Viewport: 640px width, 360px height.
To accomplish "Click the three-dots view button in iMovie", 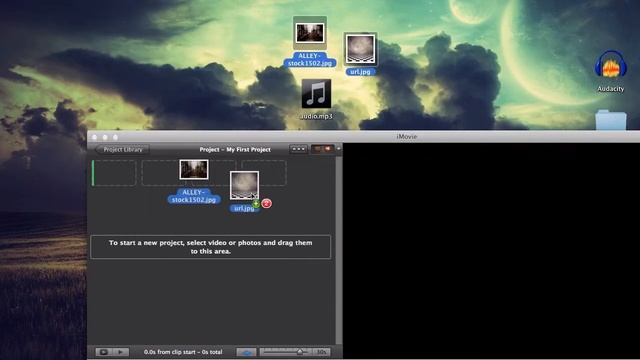I will (298, 149).
